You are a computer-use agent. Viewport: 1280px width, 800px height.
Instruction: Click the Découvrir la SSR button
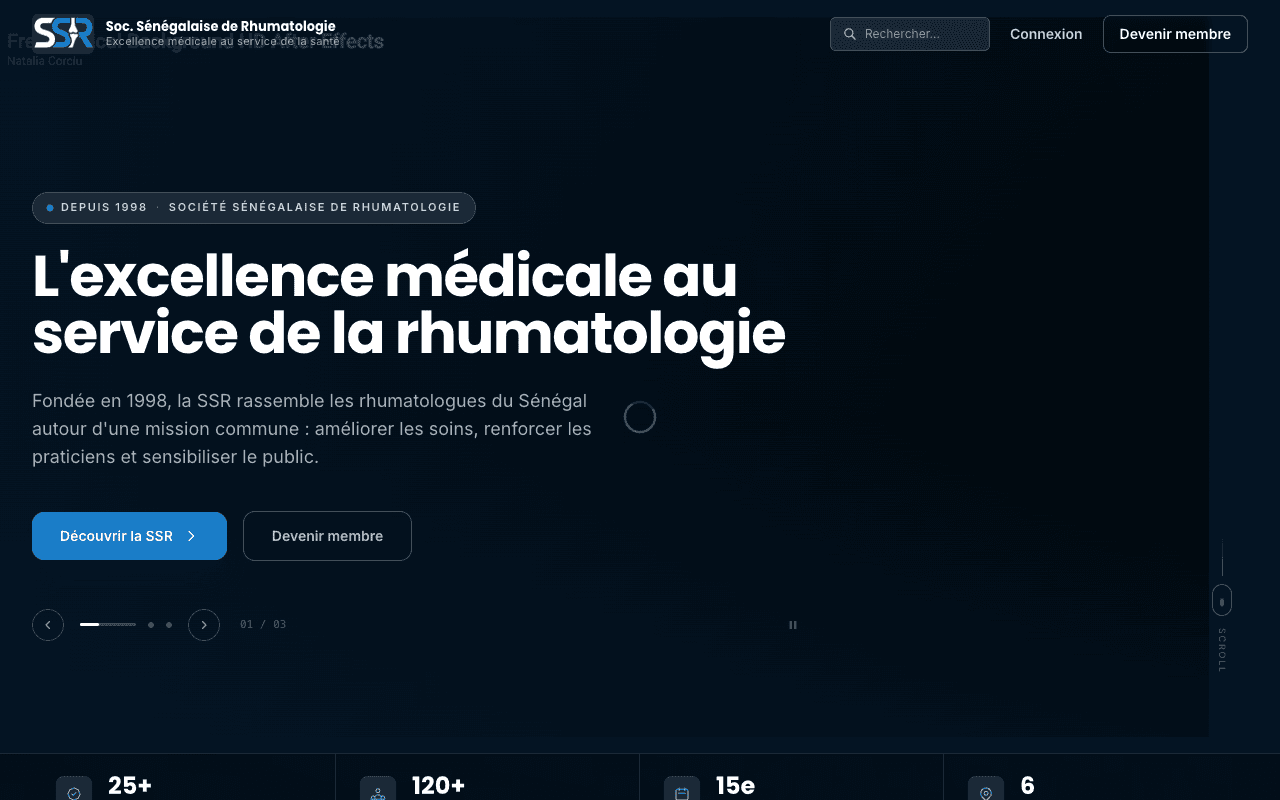click(129, 536)
